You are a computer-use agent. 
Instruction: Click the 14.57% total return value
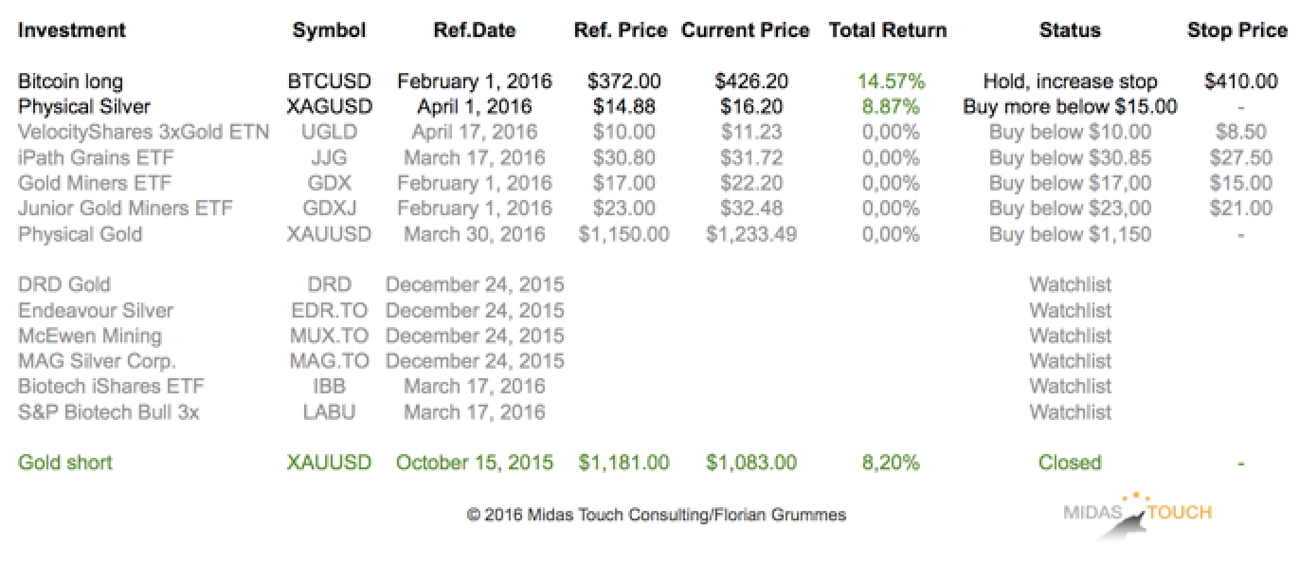(888, 82)
